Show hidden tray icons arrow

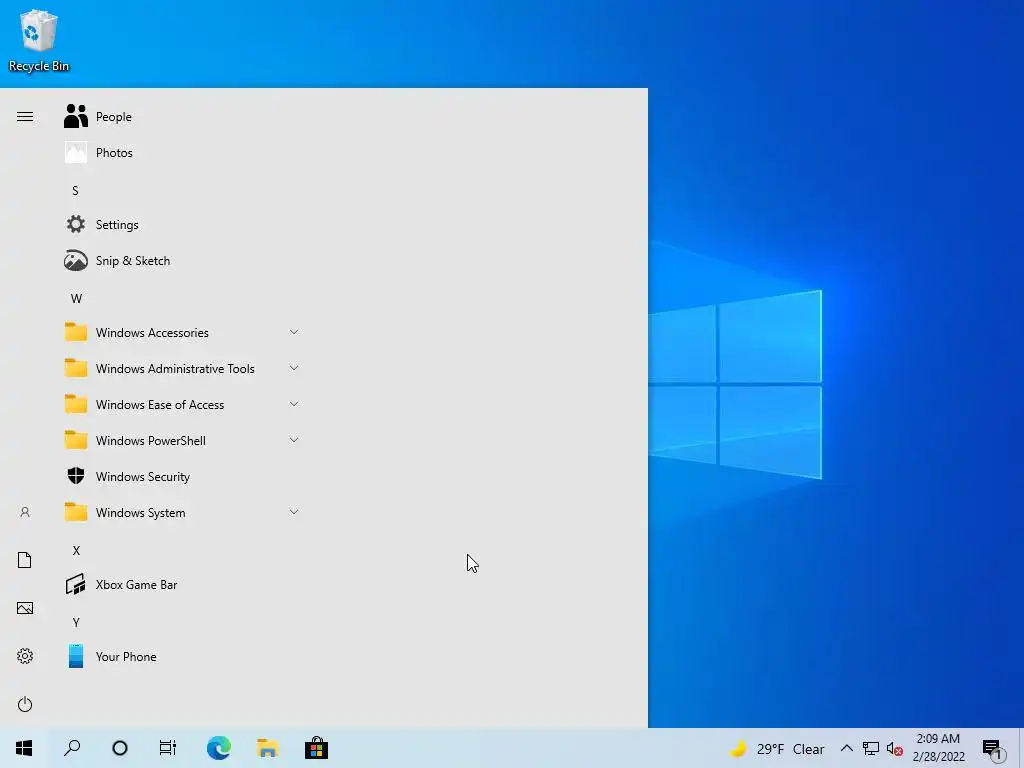pos(846,748)
